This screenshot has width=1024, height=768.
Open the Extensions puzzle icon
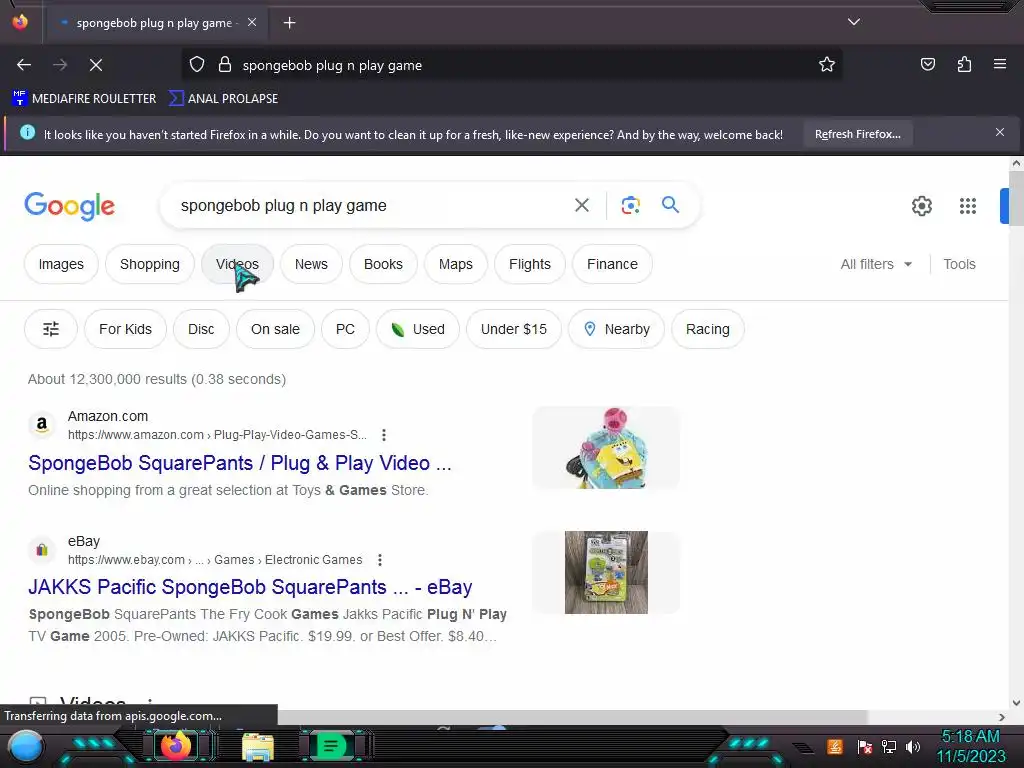click(964, 64)
